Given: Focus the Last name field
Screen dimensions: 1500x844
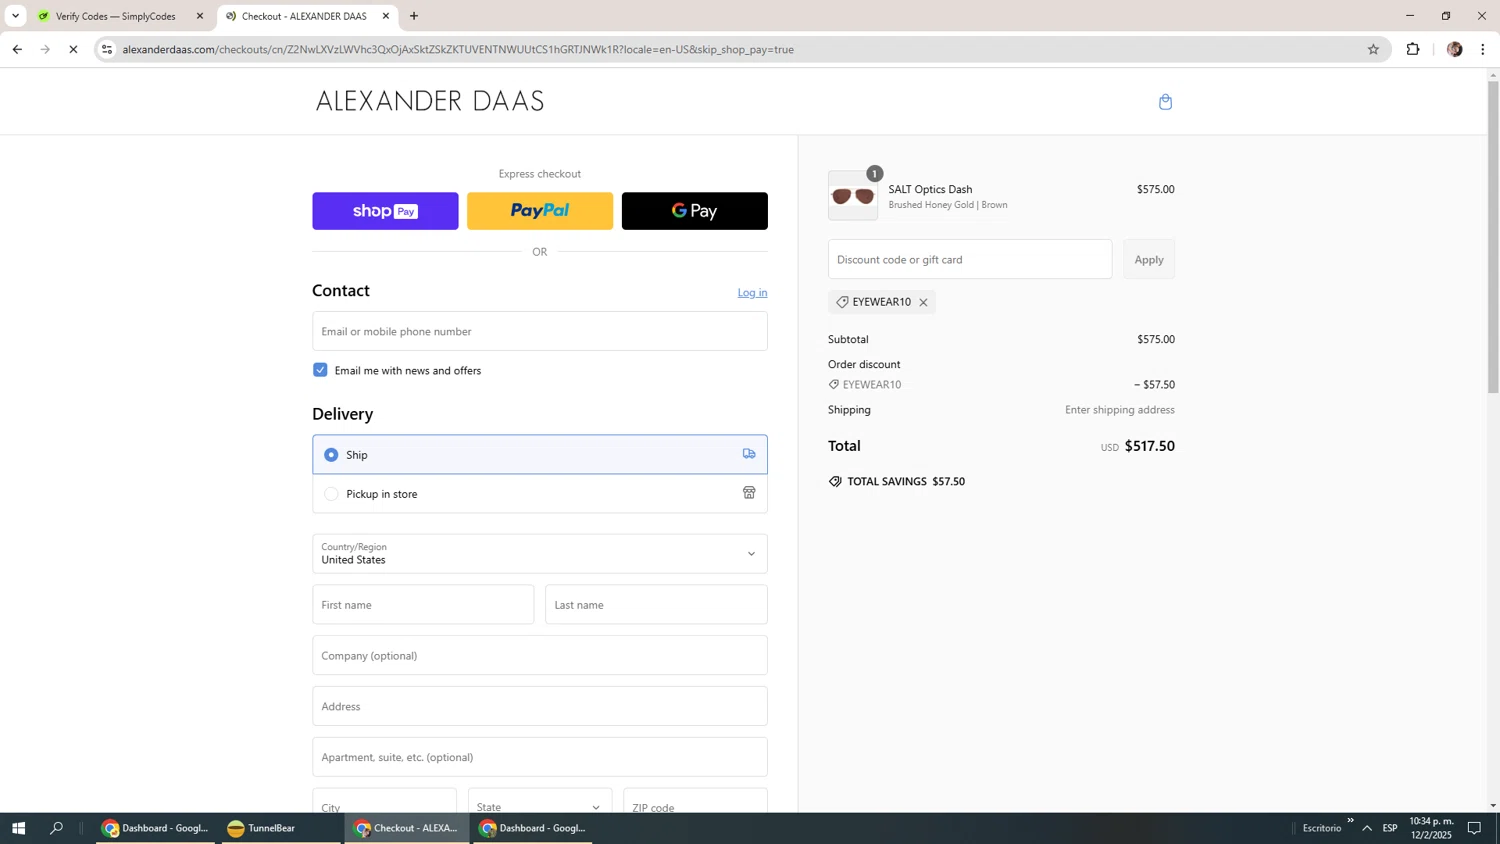Looking at the screenshot, I should tap(656, 605).
